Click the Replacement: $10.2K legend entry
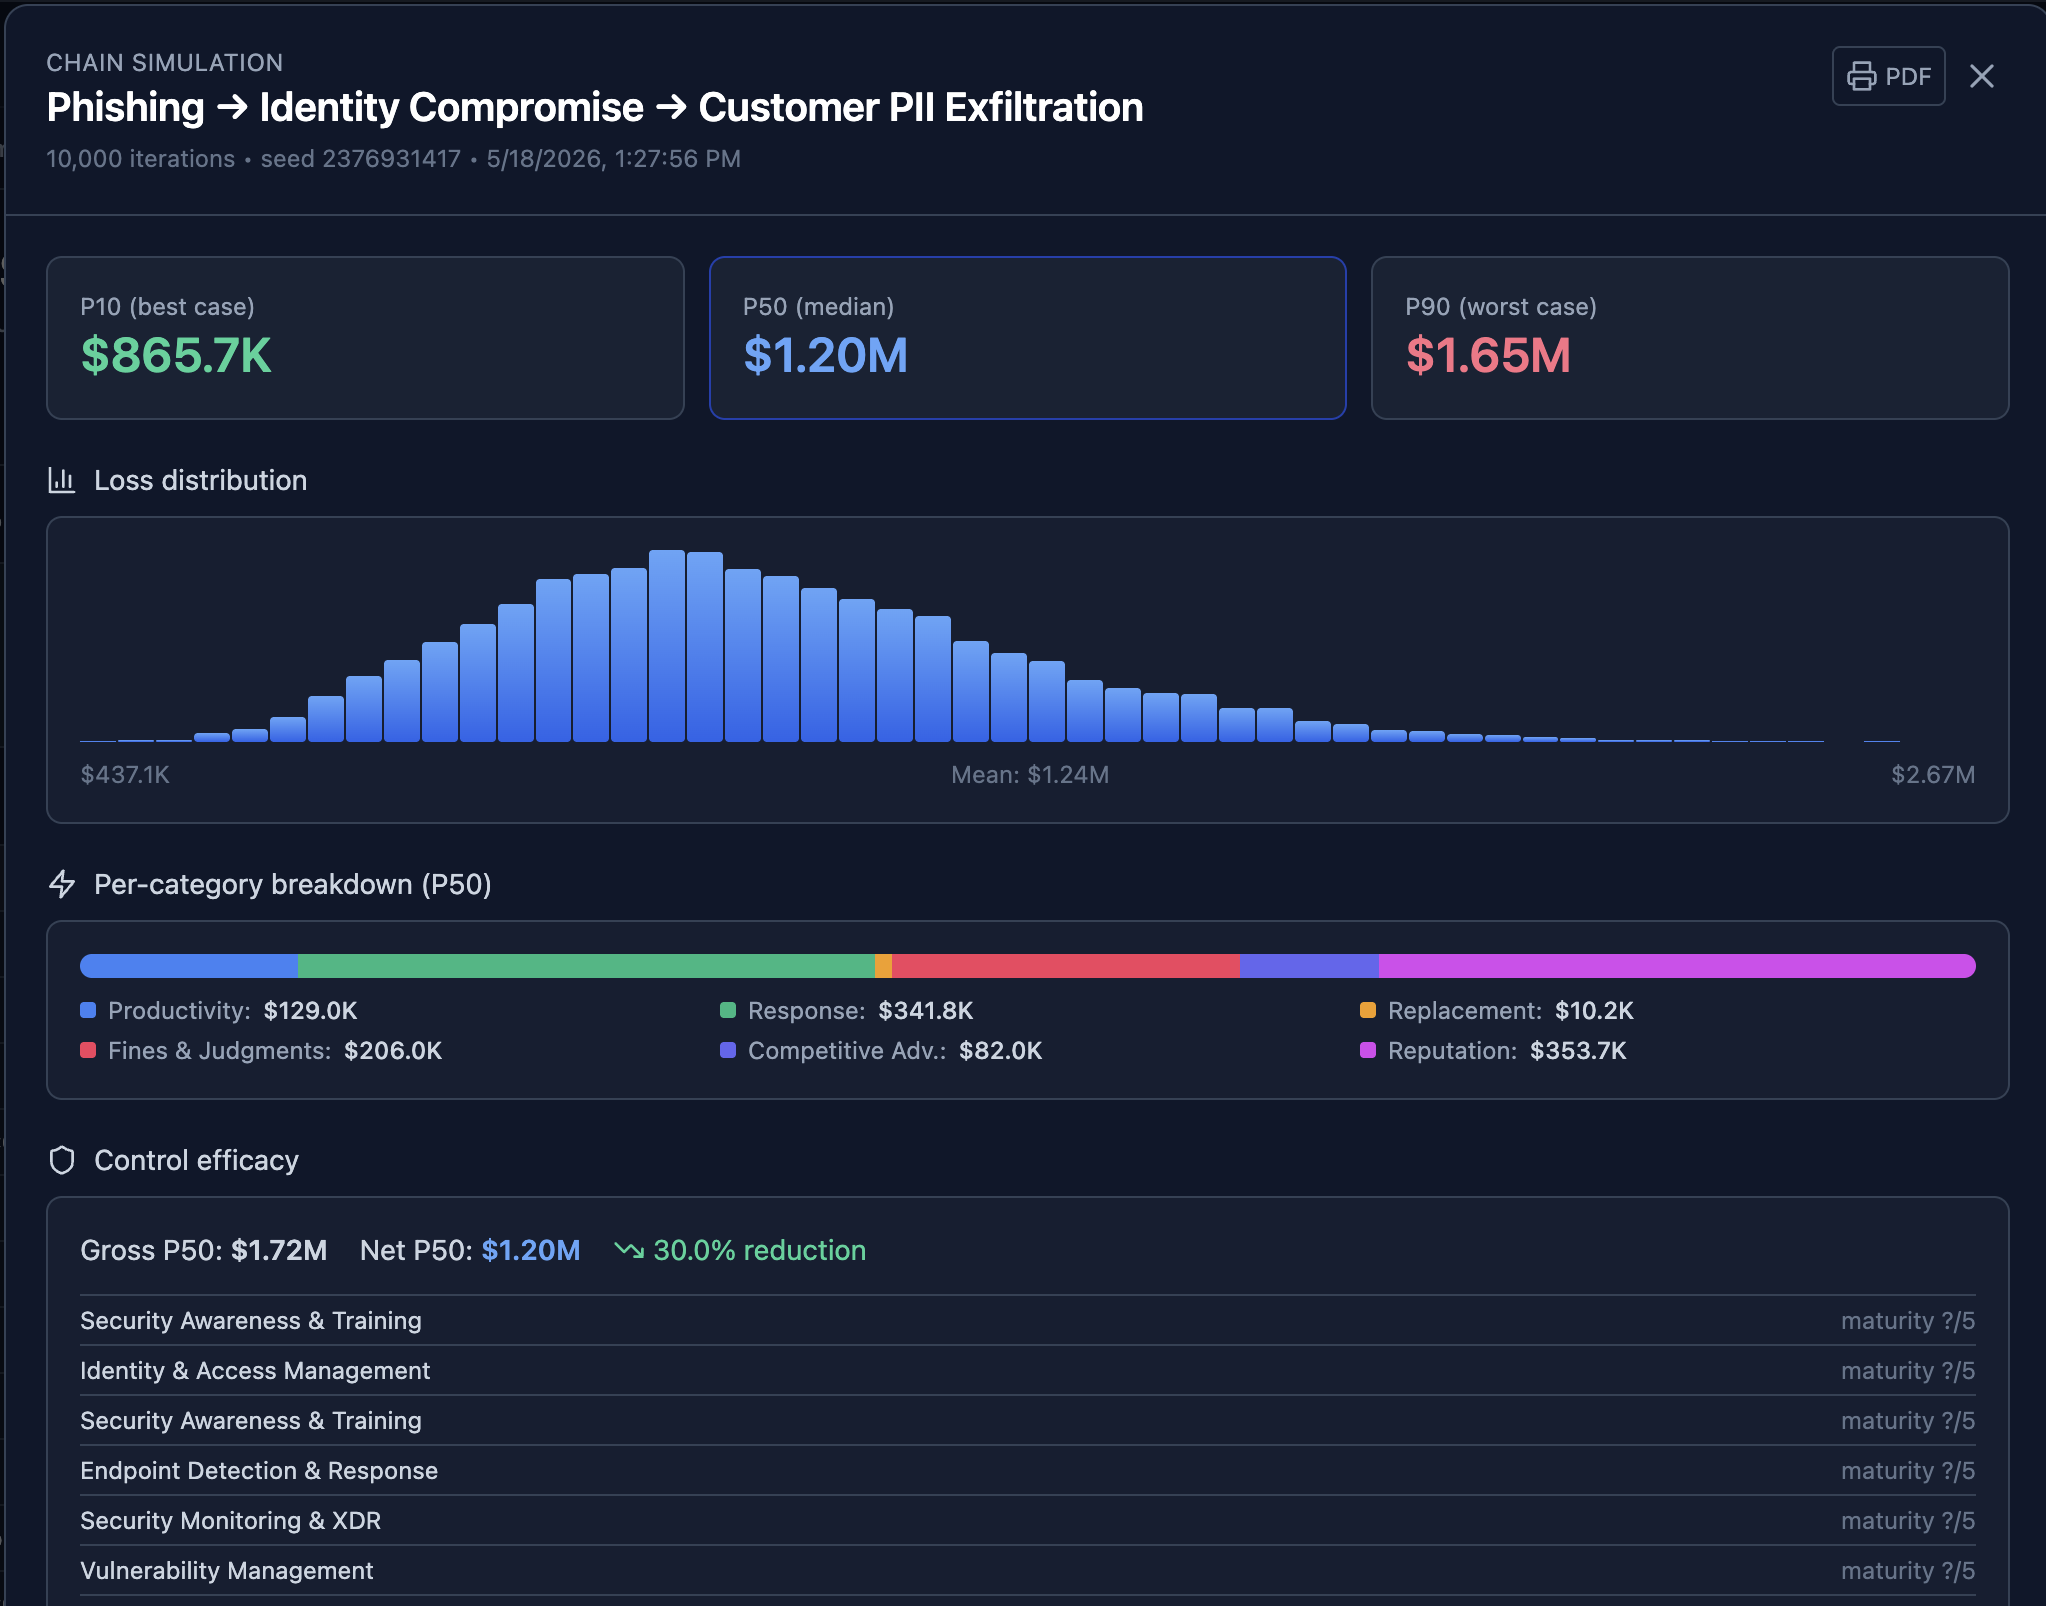Viewport: 2046px width, 1606px height. click(1497, 1010)
